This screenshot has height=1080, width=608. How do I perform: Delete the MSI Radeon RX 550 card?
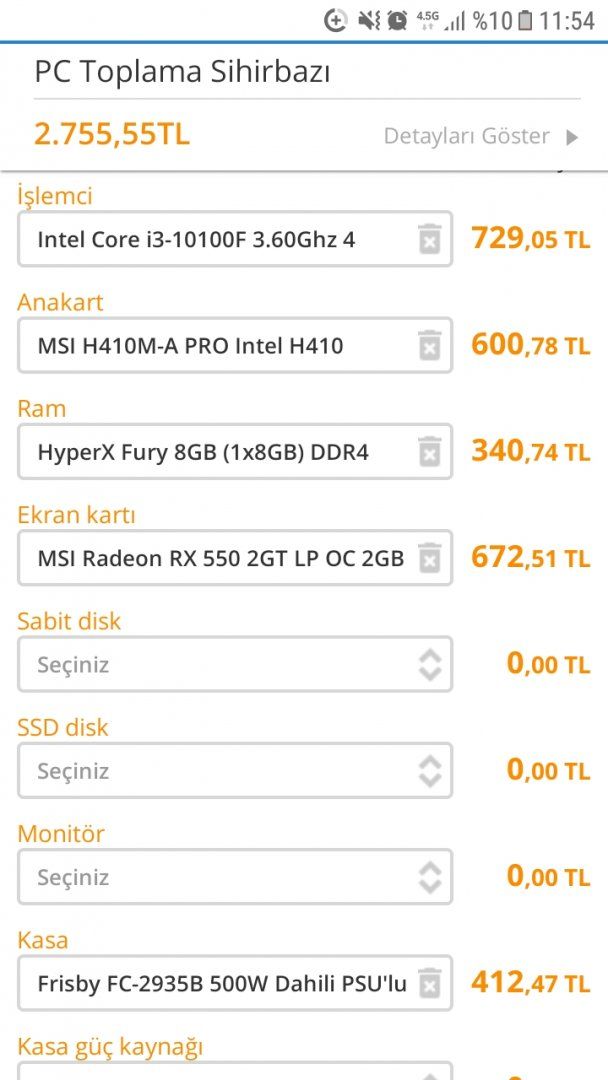(x=429, y=558)
